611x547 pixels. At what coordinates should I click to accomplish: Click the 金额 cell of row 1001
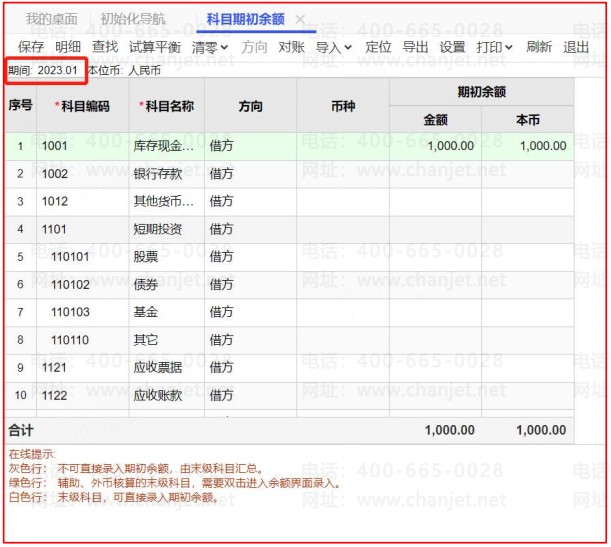pyautogui.click(x=435, y=146)
